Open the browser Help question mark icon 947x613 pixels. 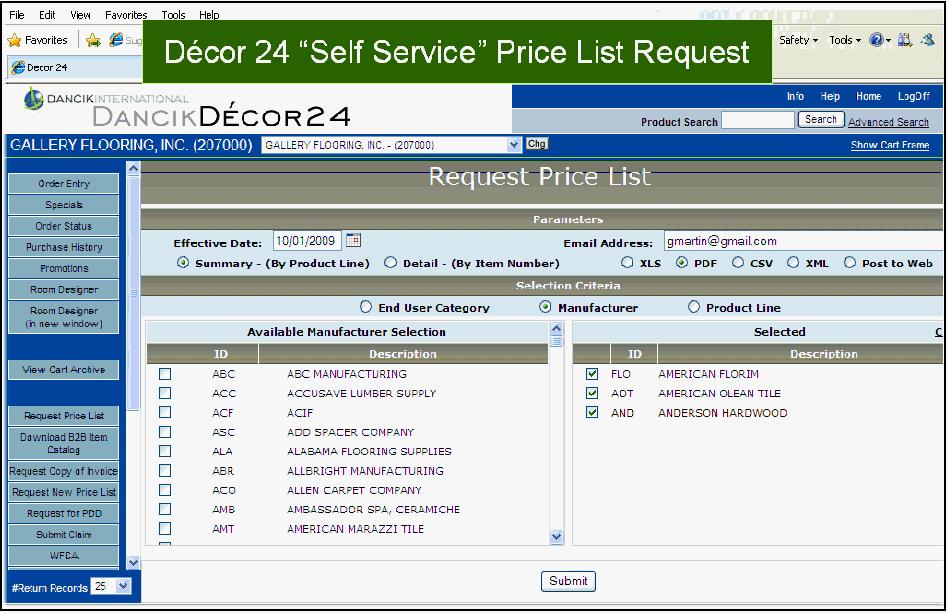877,41
